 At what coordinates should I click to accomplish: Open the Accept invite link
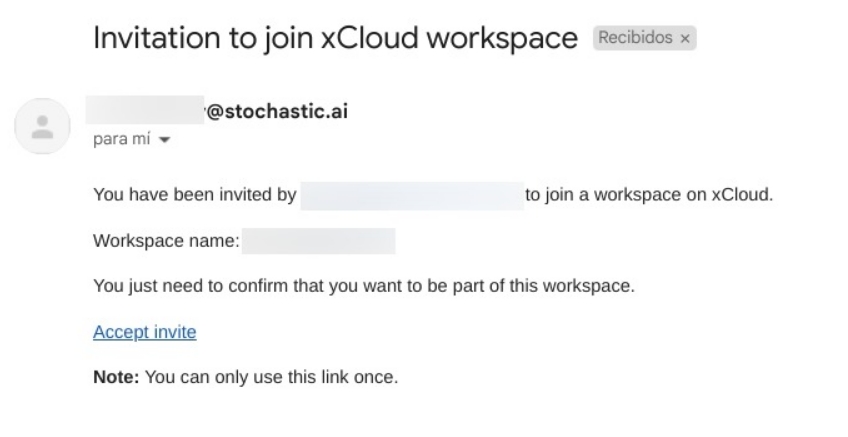pyautogui.click(x=144, y=332)
